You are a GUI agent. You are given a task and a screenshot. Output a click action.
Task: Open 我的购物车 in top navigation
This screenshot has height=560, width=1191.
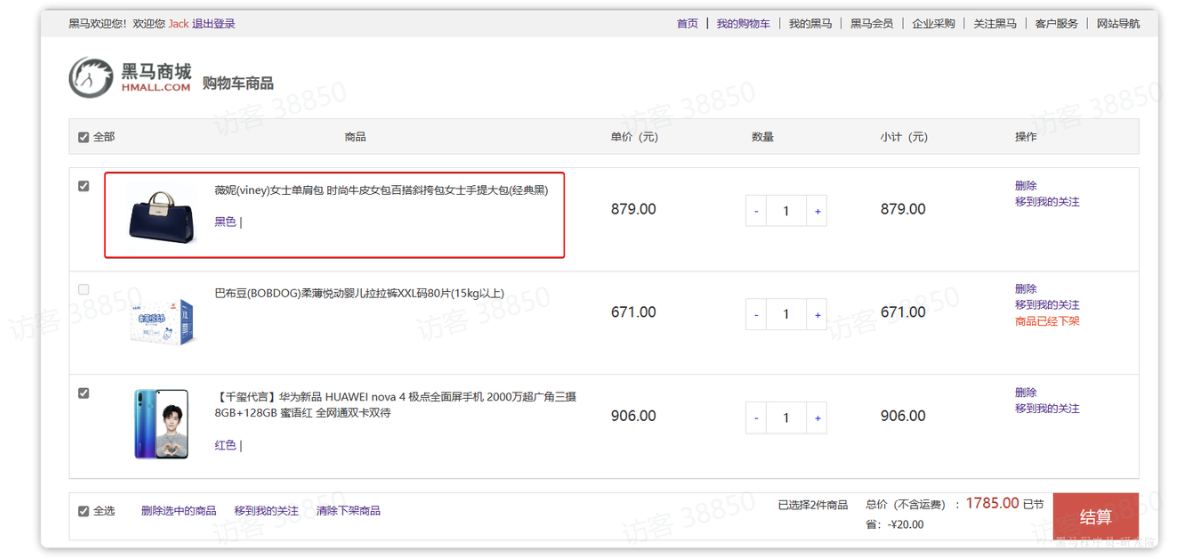[743, 24]
